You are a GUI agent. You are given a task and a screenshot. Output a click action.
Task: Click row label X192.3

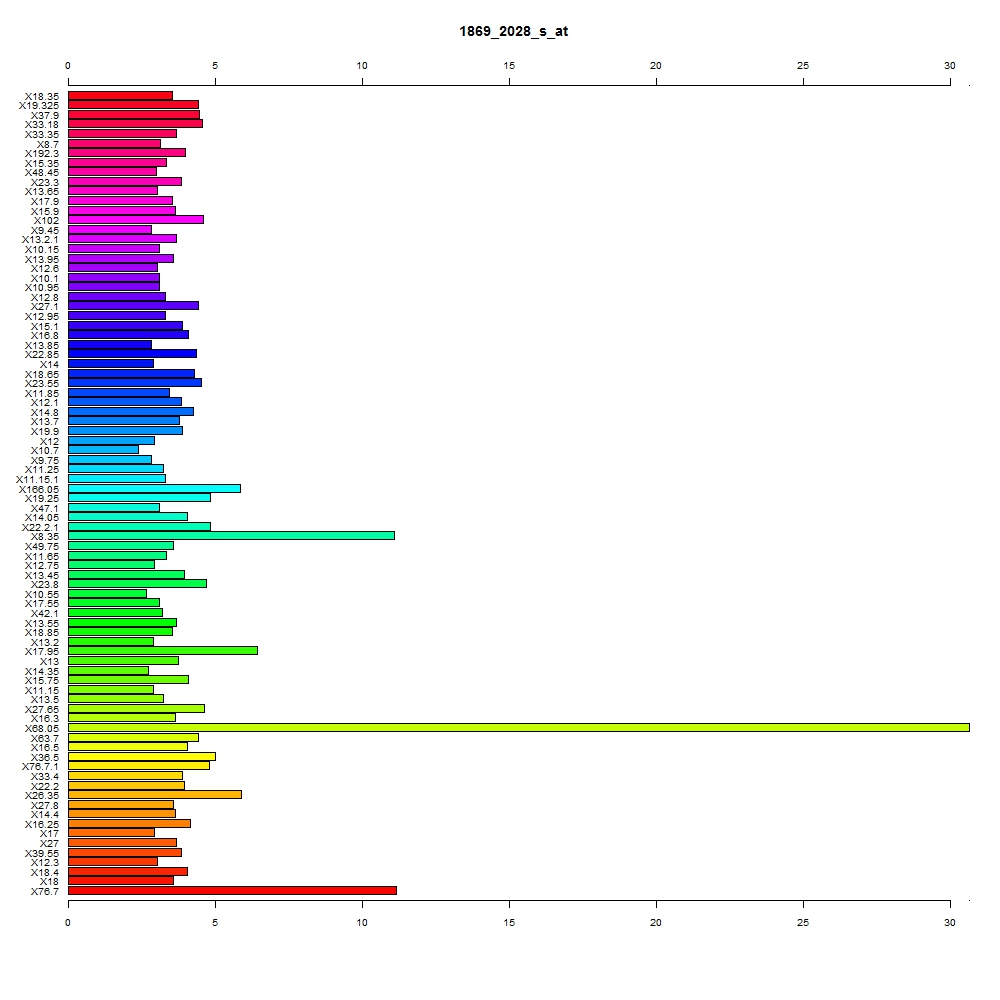41,154
